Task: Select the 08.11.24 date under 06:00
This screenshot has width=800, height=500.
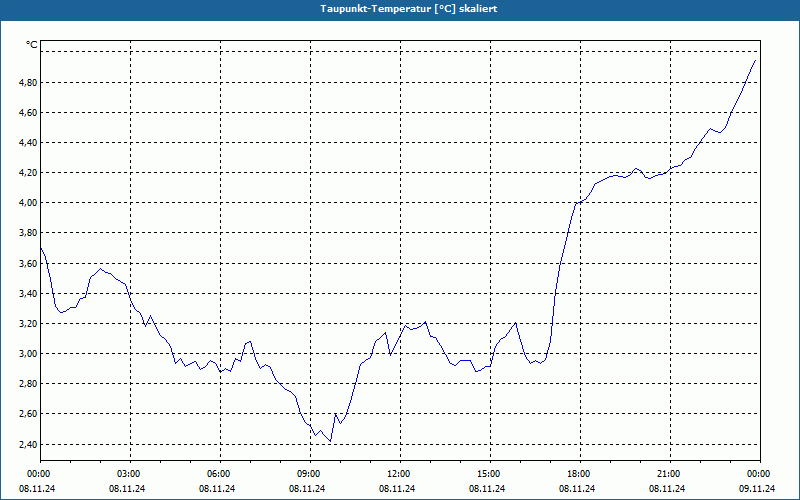Action: coord(217,489)
